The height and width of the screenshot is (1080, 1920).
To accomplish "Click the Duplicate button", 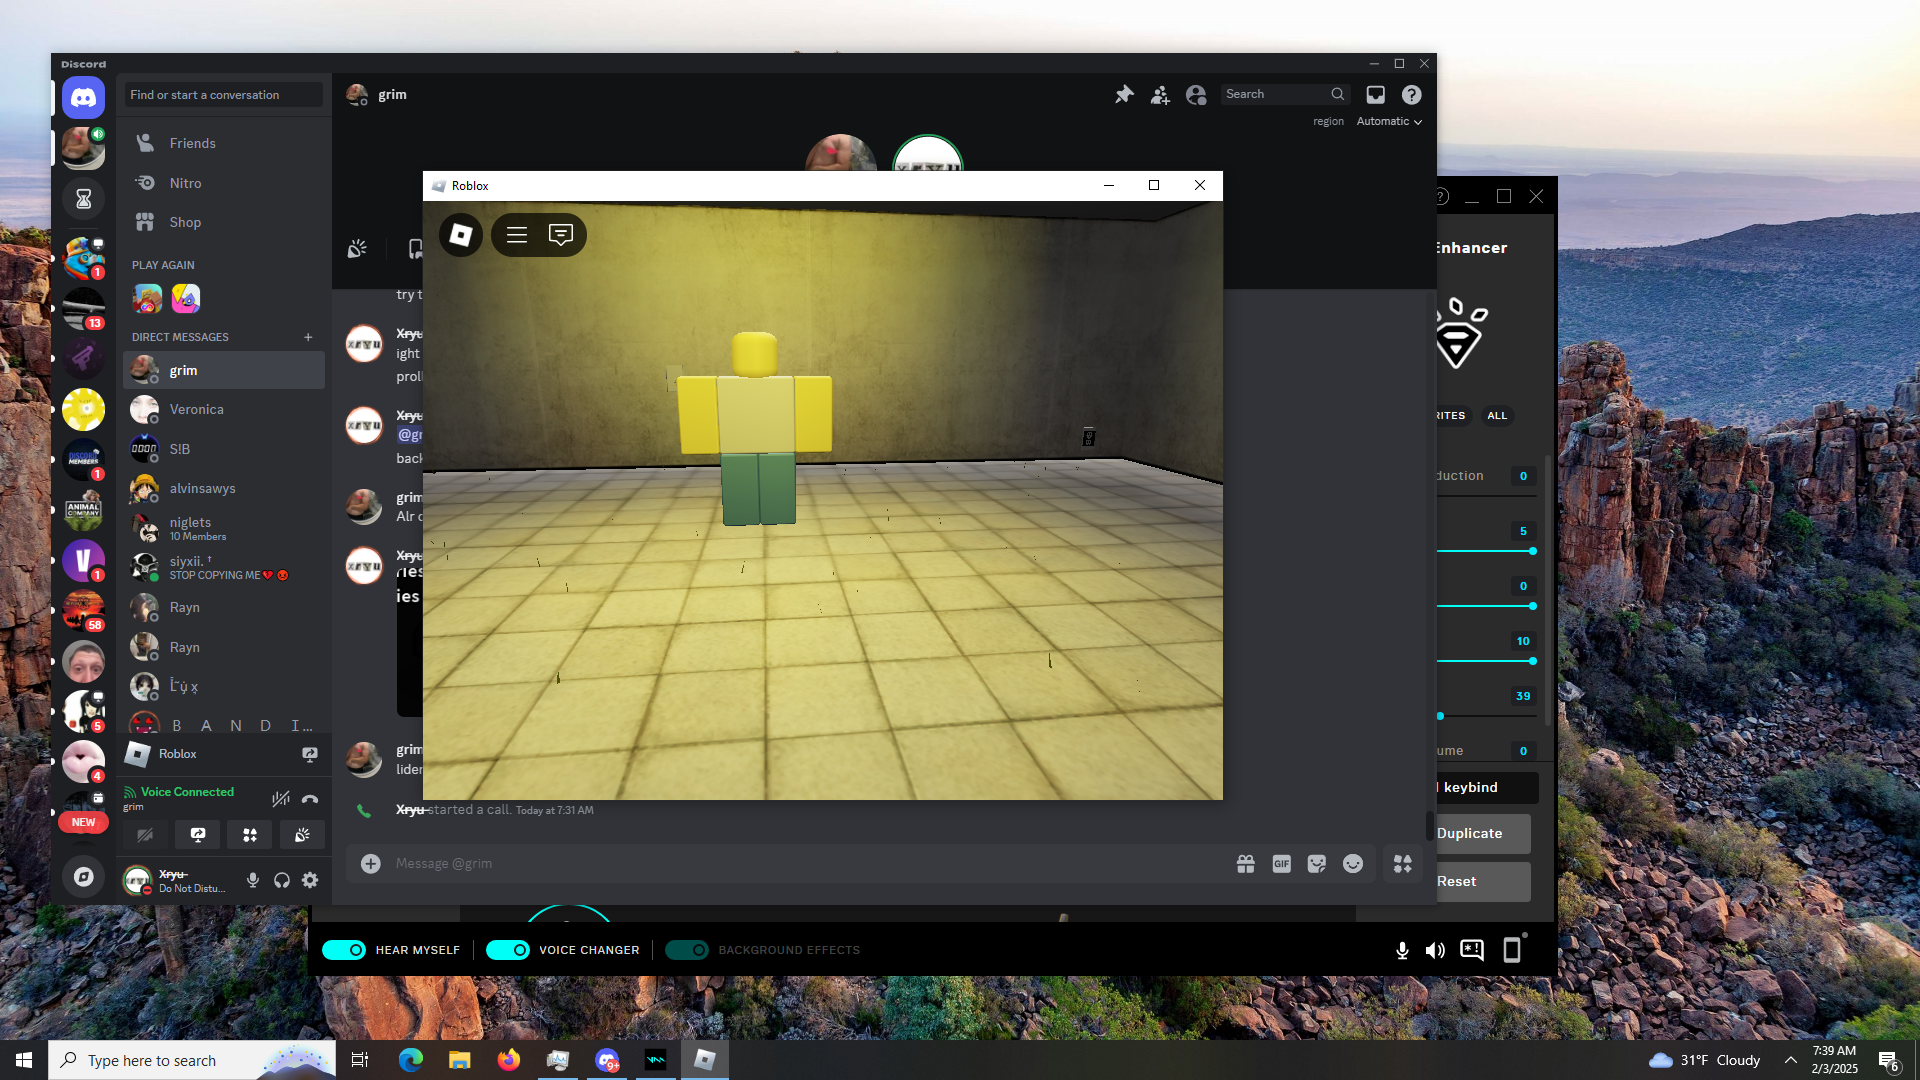I will pos(1479,833).
